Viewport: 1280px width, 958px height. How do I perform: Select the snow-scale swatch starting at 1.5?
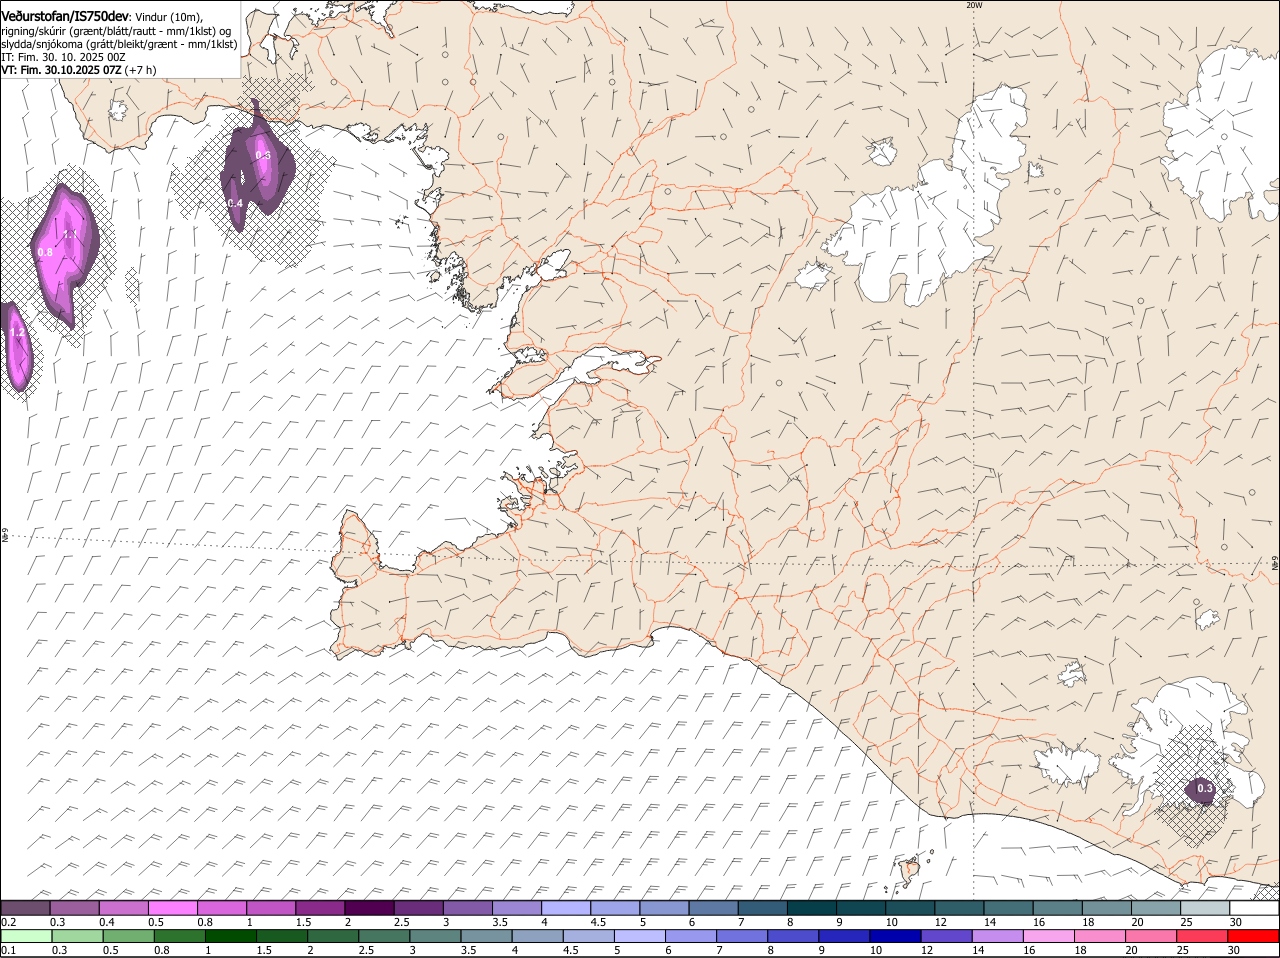(x=320, y=907)
